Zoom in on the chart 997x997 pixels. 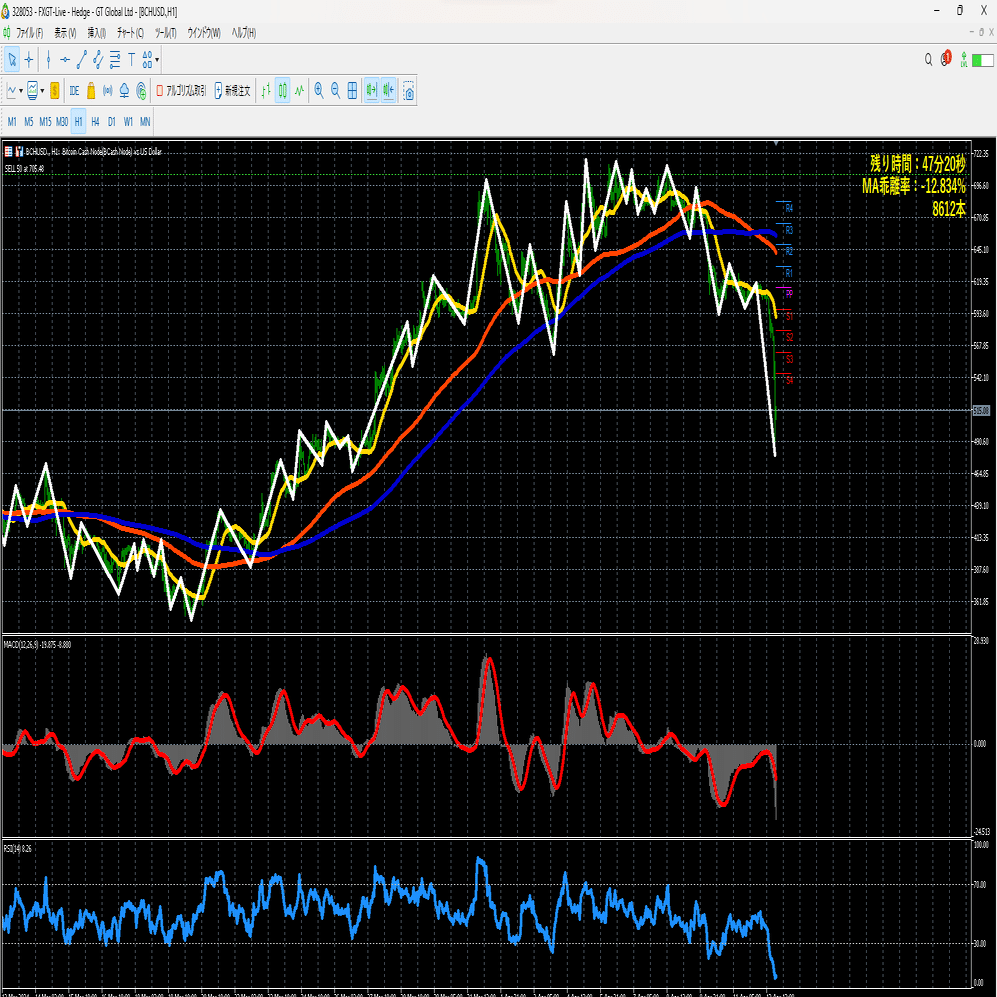(x=319, y=91)
